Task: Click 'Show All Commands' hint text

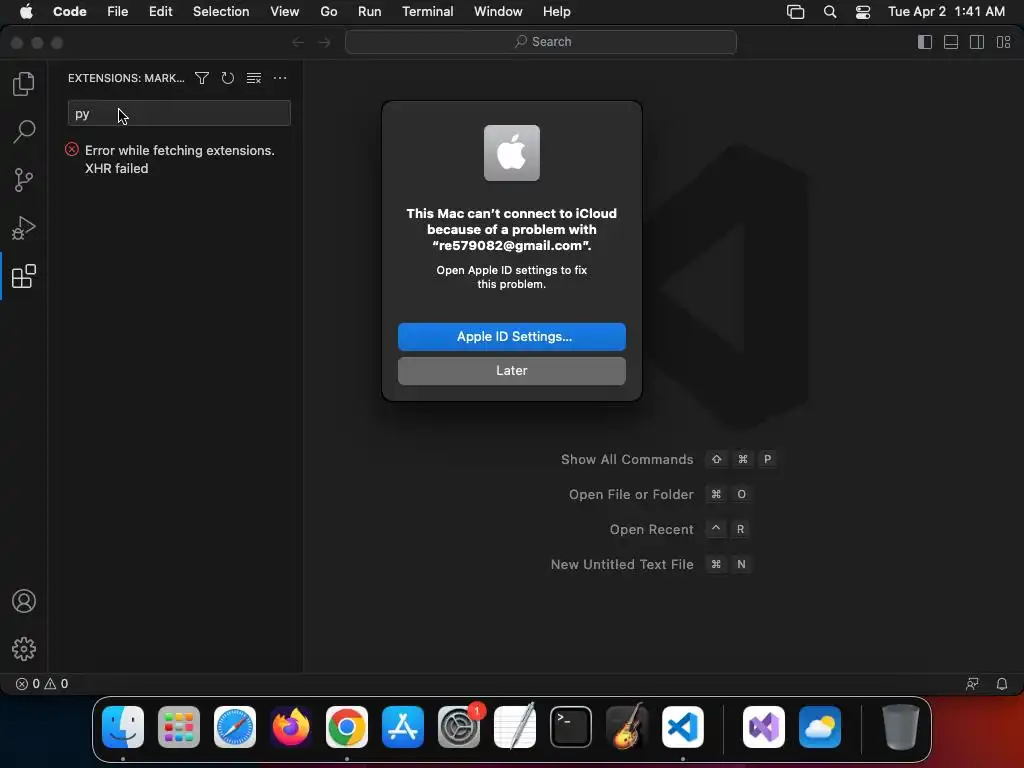Action: tap(627, 460)
